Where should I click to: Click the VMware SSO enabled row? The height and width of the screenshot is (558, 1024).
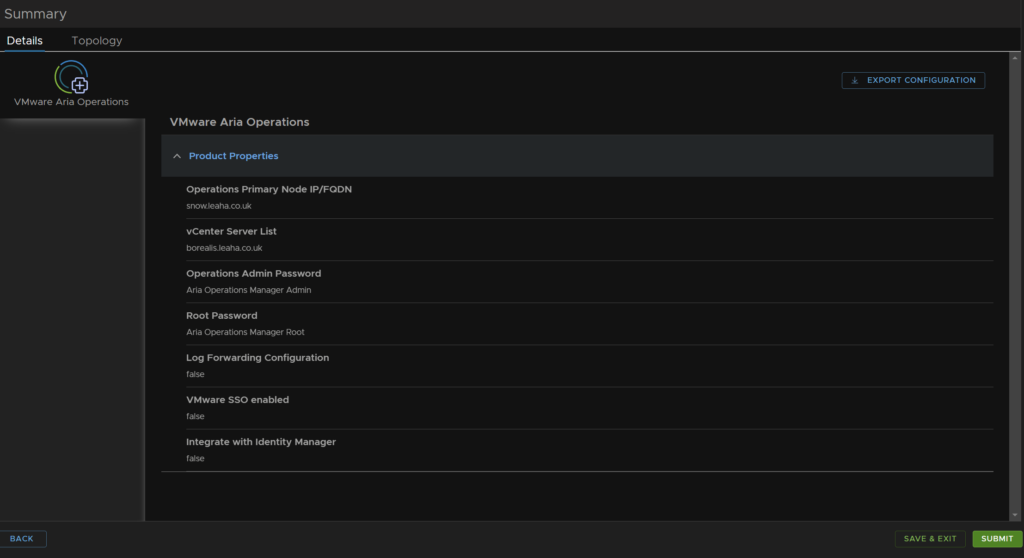(x=589, y=408)
